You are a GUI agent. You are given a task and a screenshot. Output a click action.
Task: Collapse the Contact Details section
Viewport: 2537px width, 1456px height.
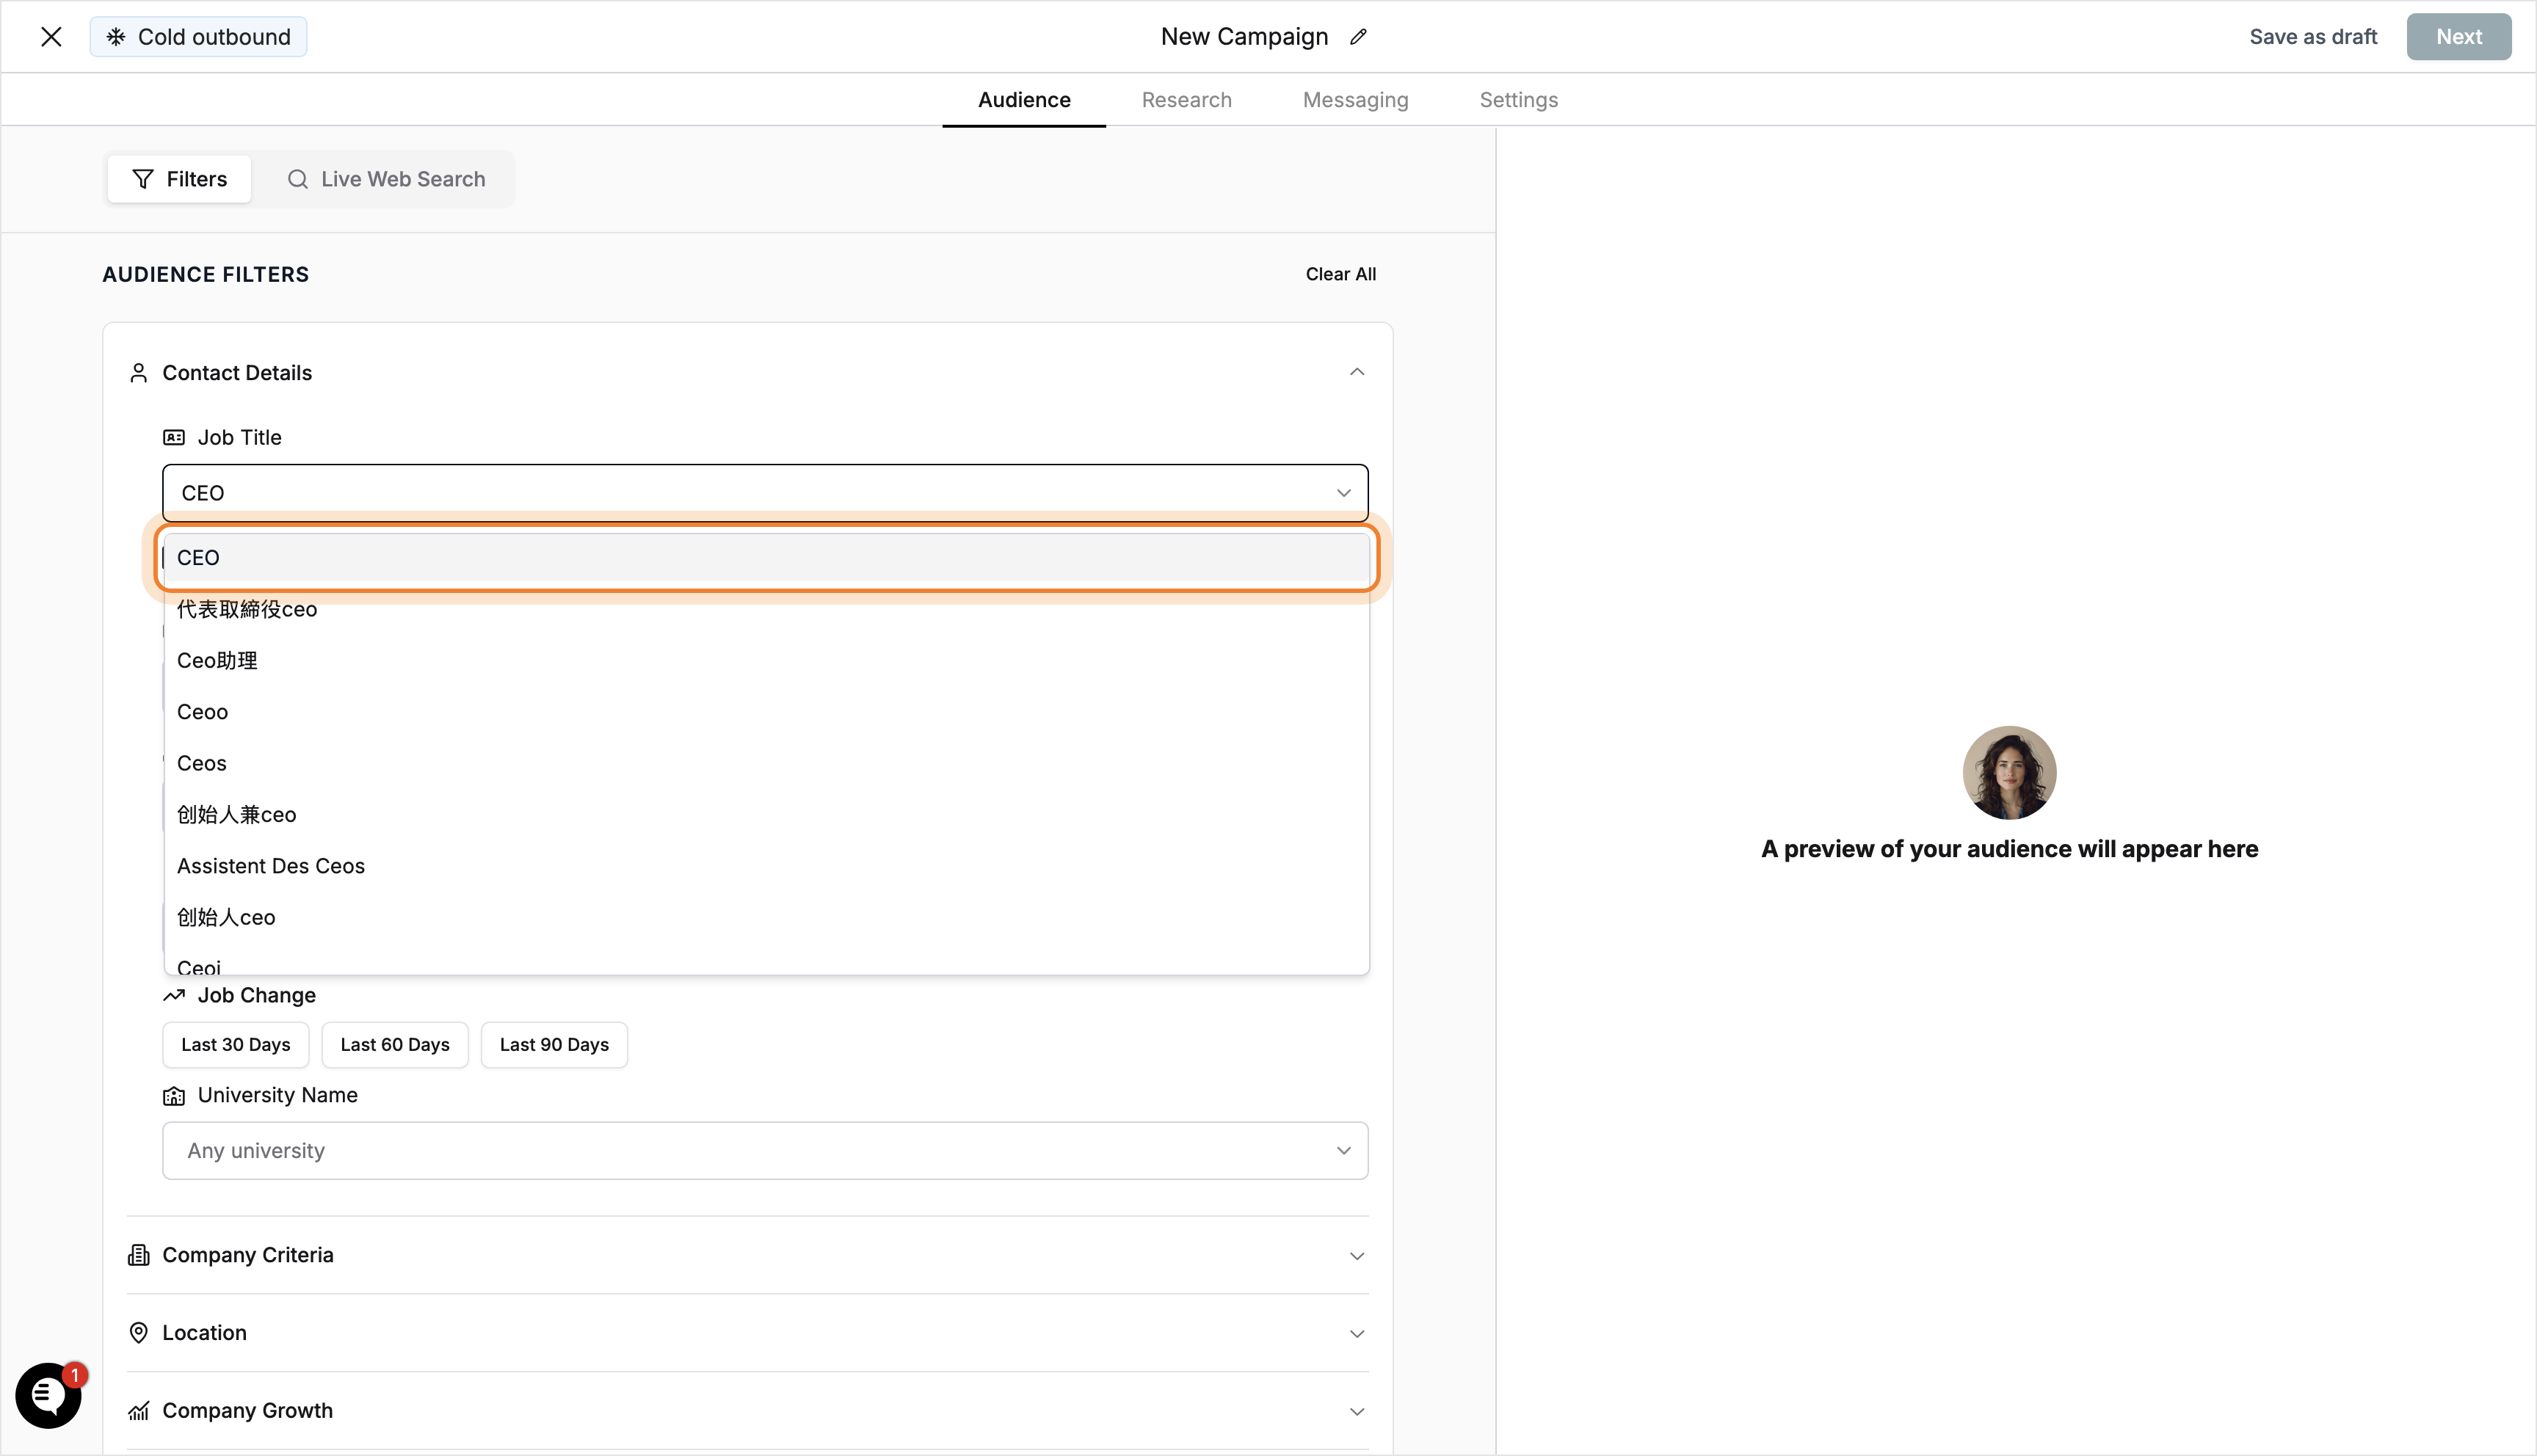click(x=1357, y=371)
